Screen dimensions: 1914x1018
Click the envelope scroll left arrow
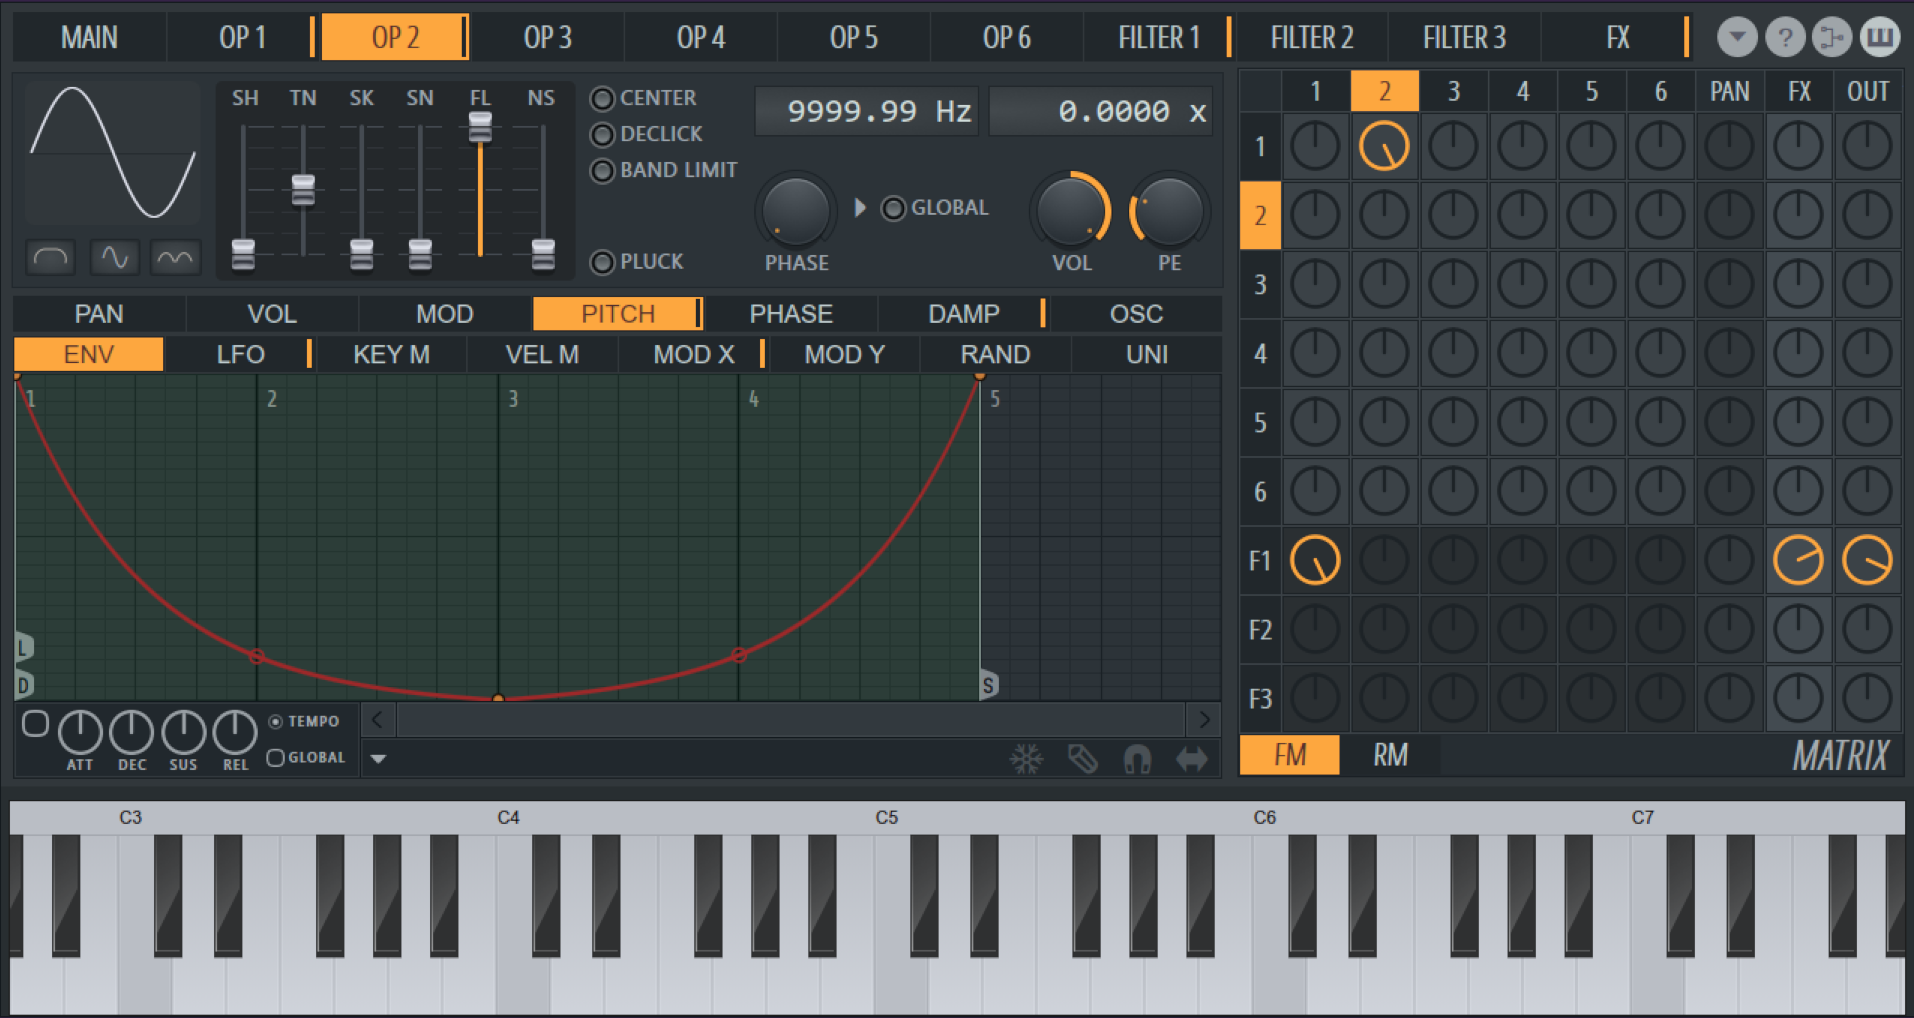pos(377,719)
